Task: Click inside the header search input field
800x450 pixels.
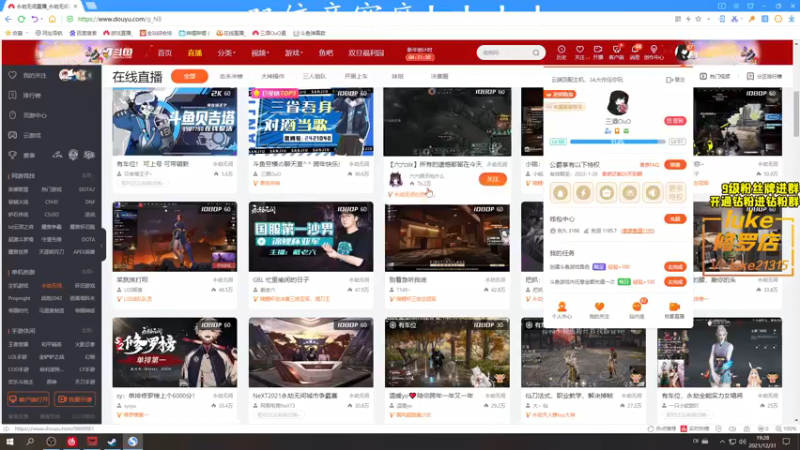Action: pyautogui.click(x=505, y=53)
